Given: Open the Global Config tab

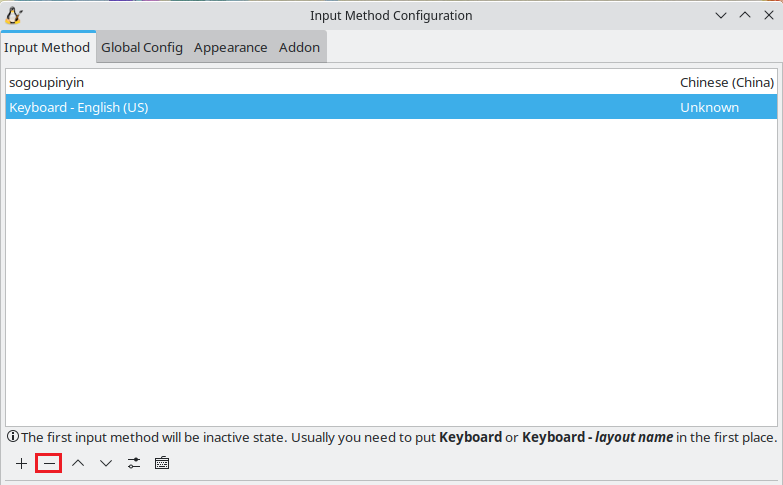Looking at the screenshot, I should coord(142,47).
